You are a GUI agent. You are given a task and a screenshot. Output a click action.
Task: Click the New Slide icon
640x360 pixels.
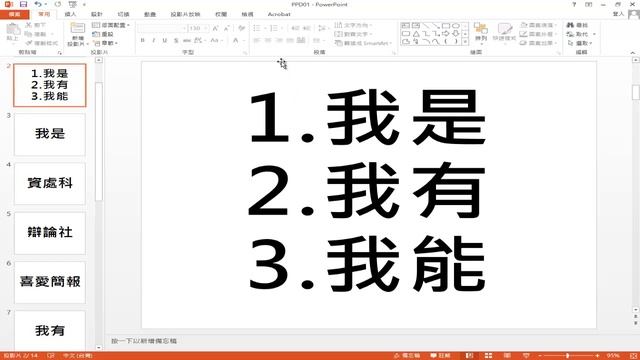(x=77, y=29)
